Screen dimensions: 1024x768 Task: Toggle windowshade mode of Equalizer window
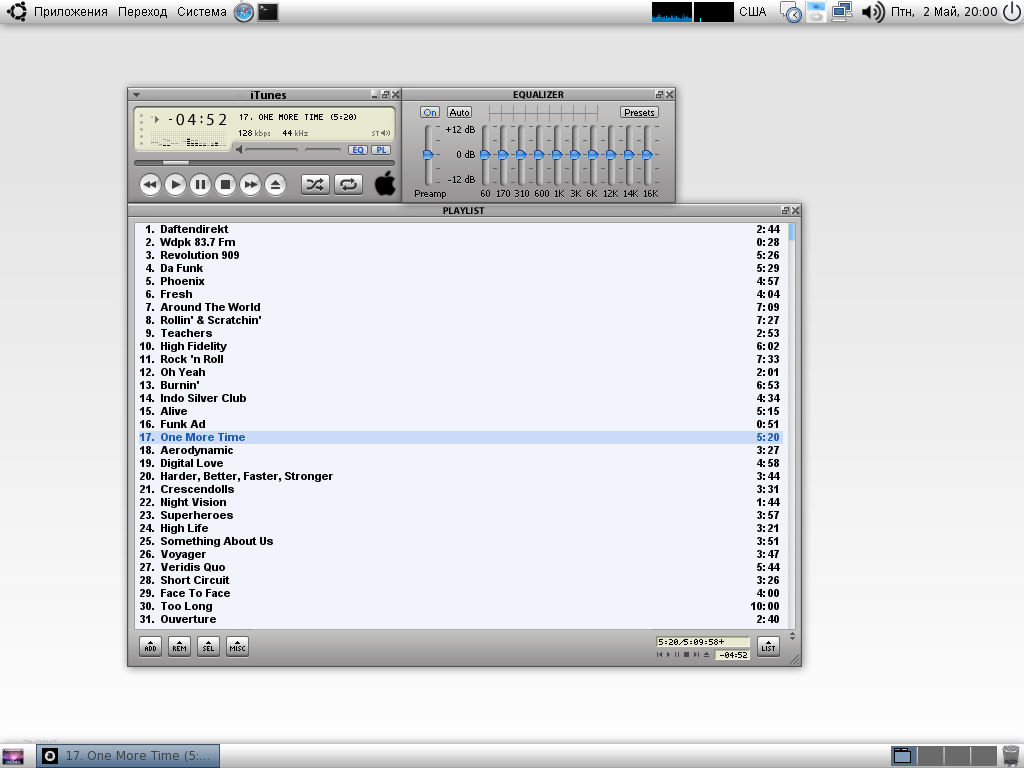pos(659,95)
